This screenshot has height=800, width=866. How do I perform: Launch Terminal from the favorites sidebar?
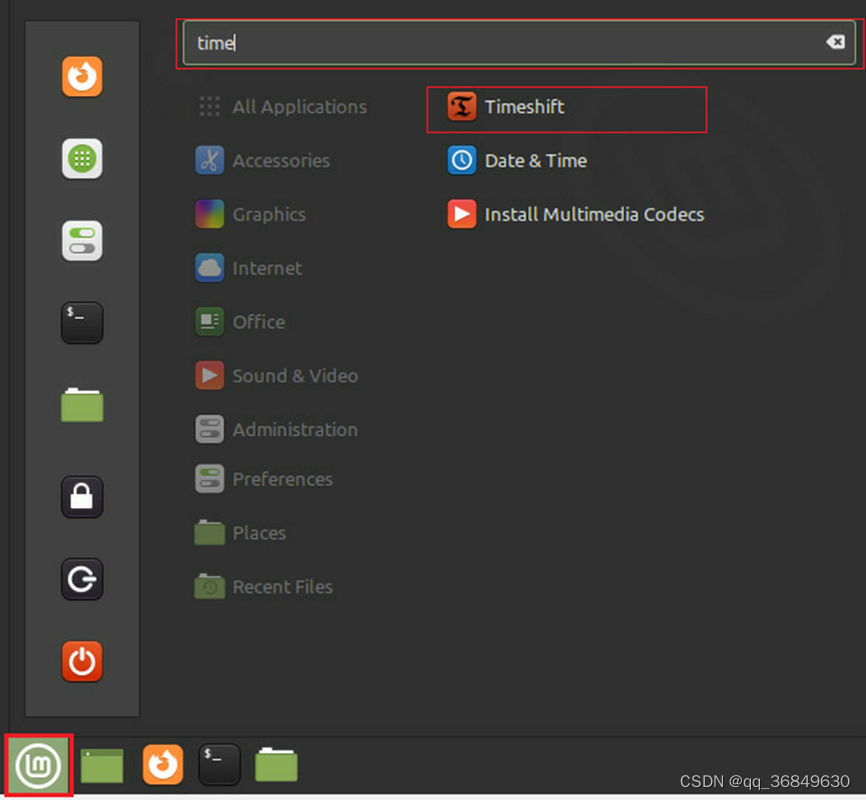click(x=82, y=323)
